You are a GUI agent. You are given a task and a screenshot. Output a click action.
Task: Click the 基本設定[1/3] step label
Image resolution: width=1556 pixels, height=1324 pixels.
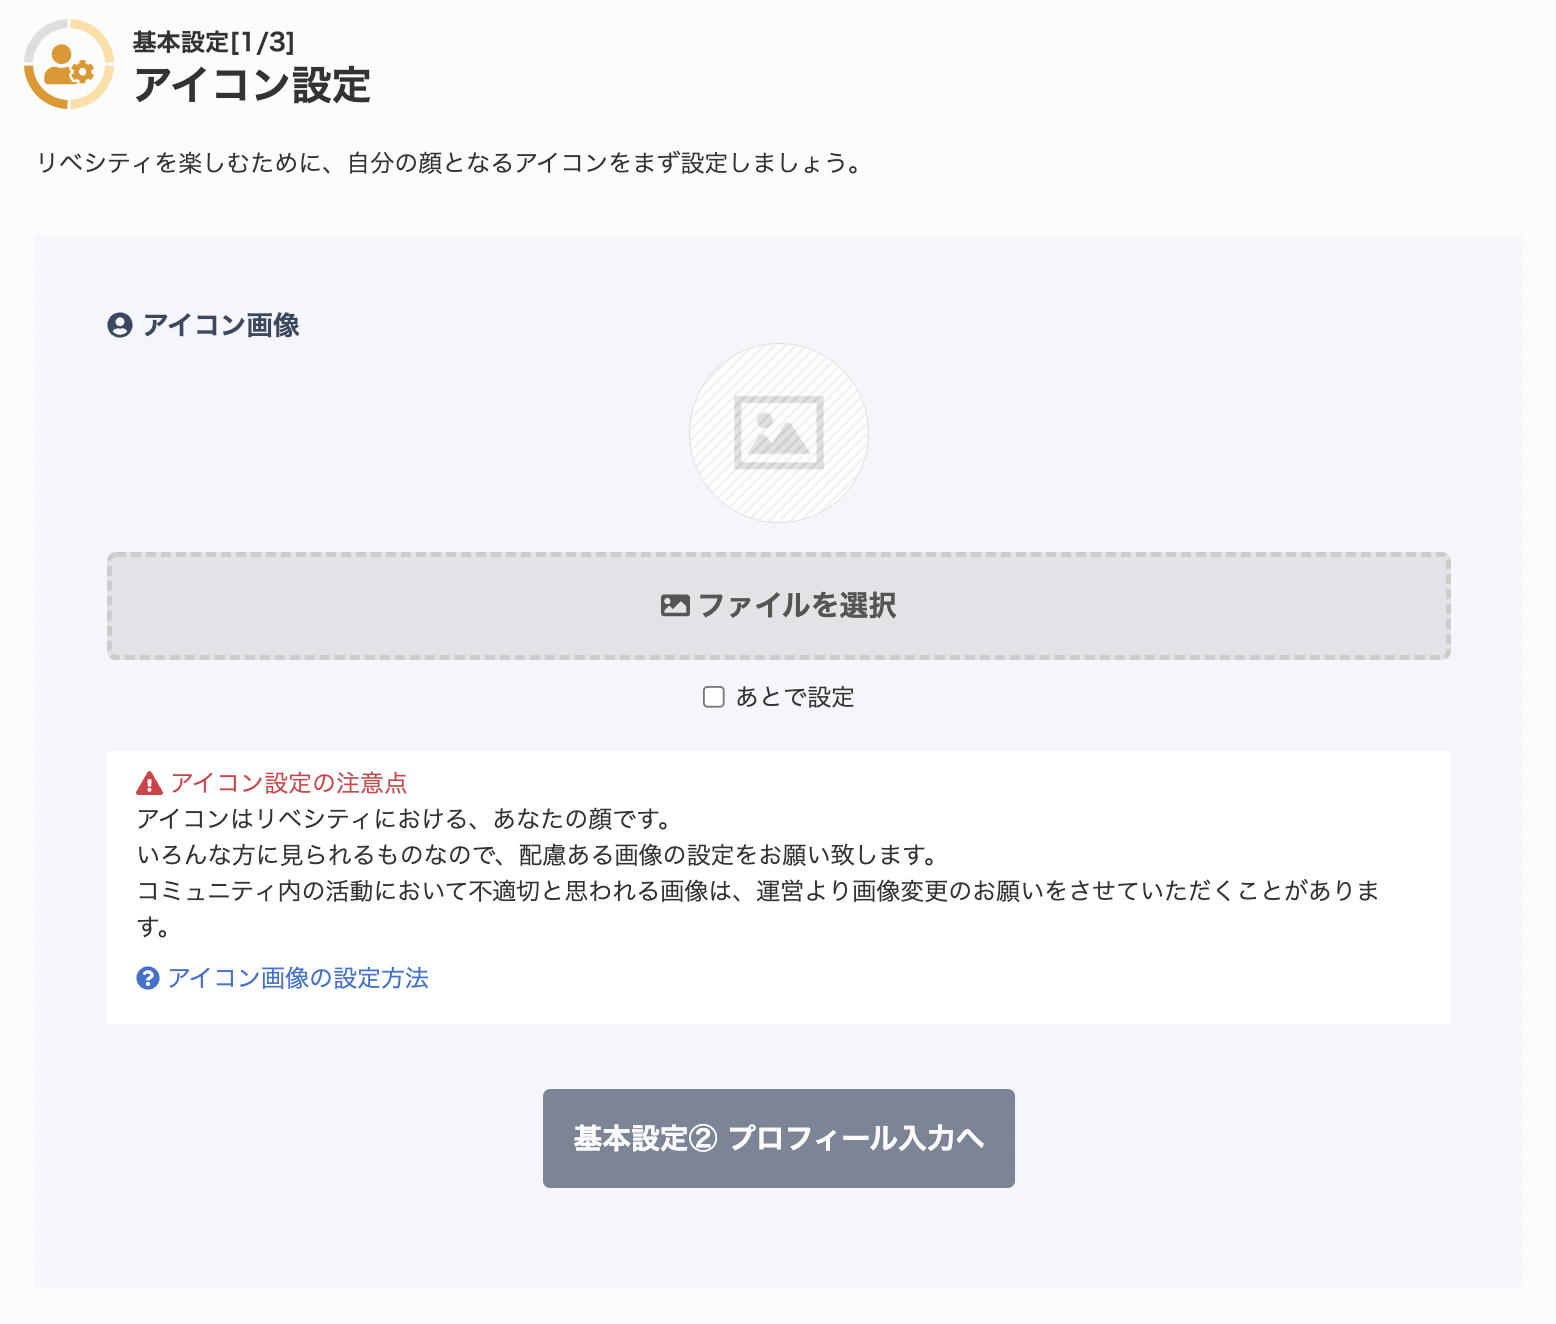[214, 42]
